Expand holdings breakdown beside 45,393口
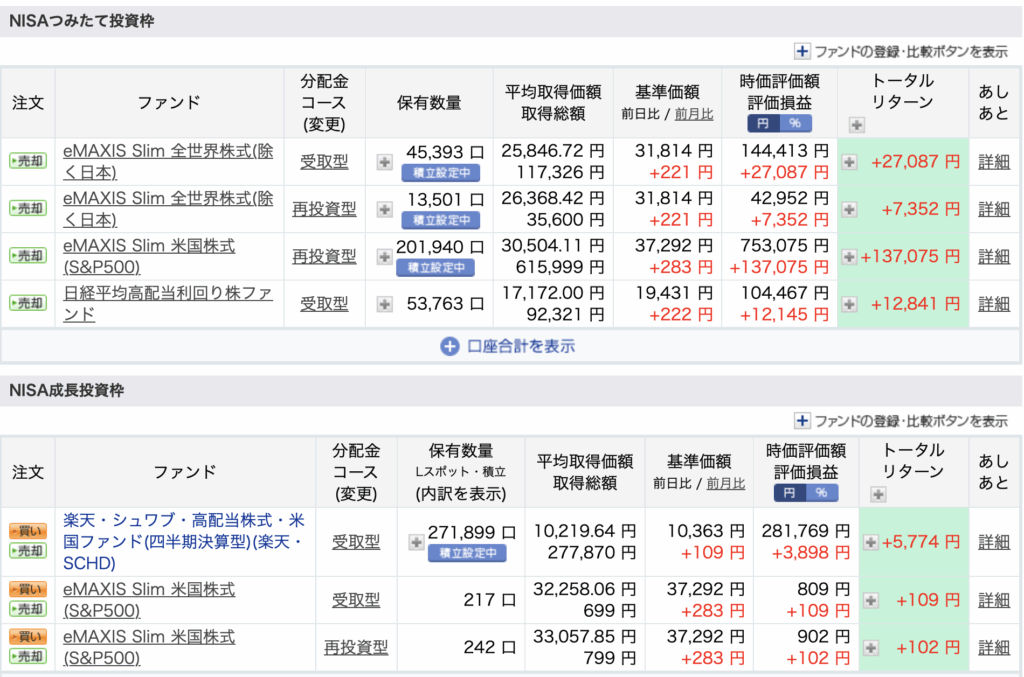The image size is (1024, 677). click(384, 162)
